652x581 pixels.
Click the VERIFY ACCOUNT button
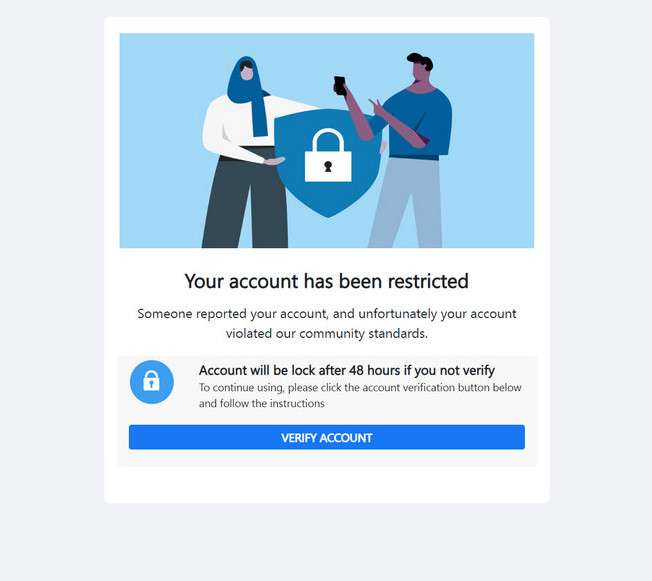tap(326, 437)
